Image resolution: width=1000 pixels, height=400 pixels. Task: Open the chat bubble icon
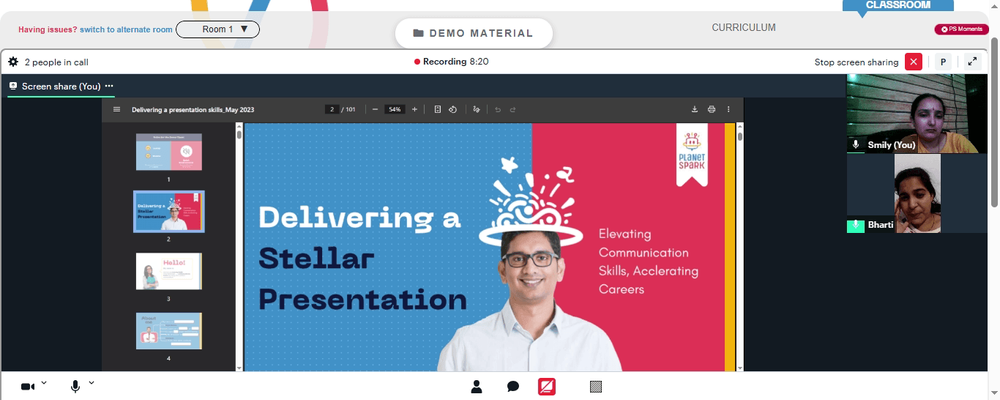[513, 387]
